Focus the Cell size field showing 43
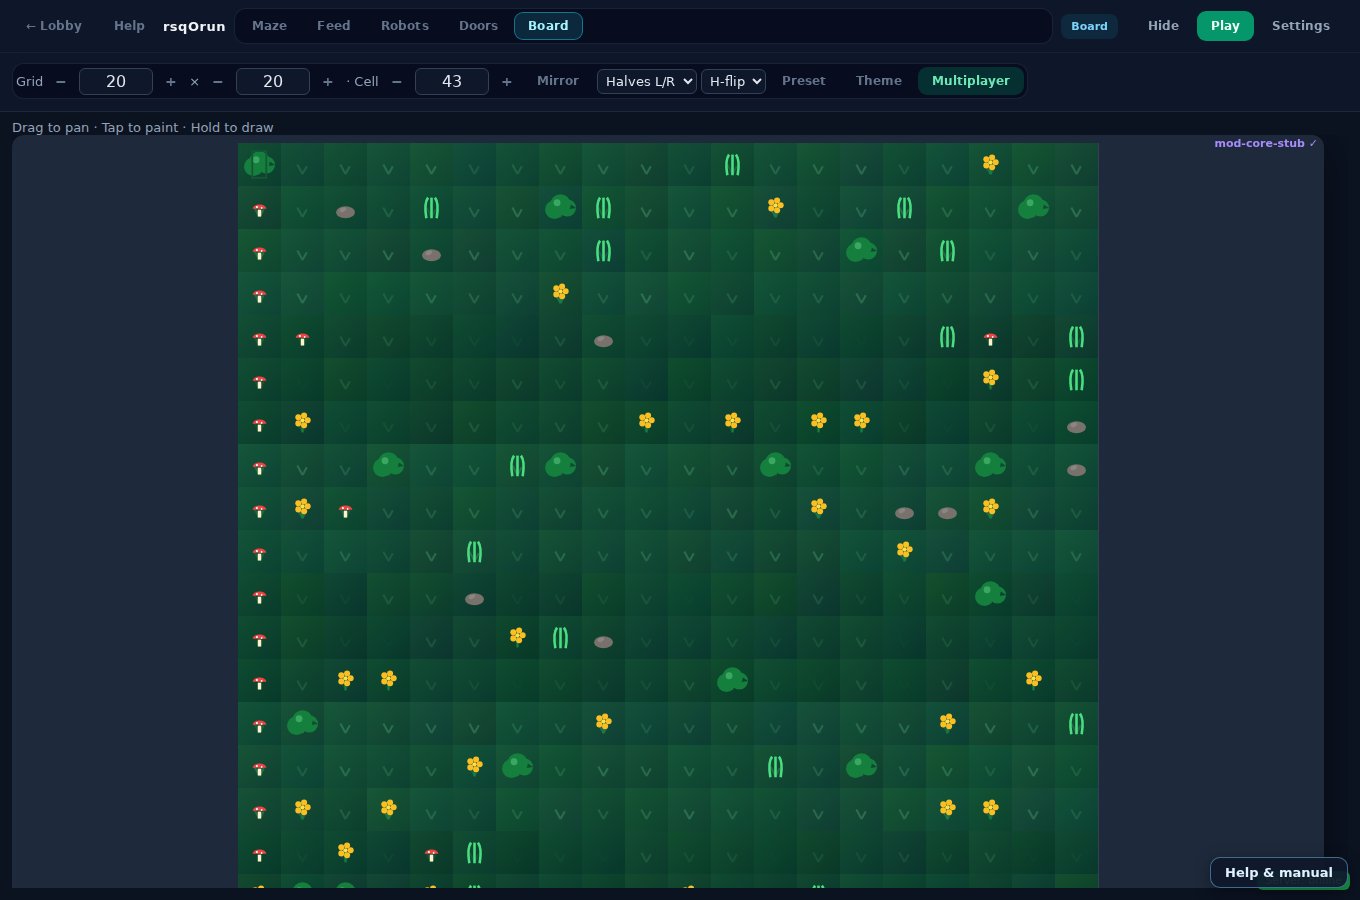The image size is (1360, 900). tap(452, 81)
